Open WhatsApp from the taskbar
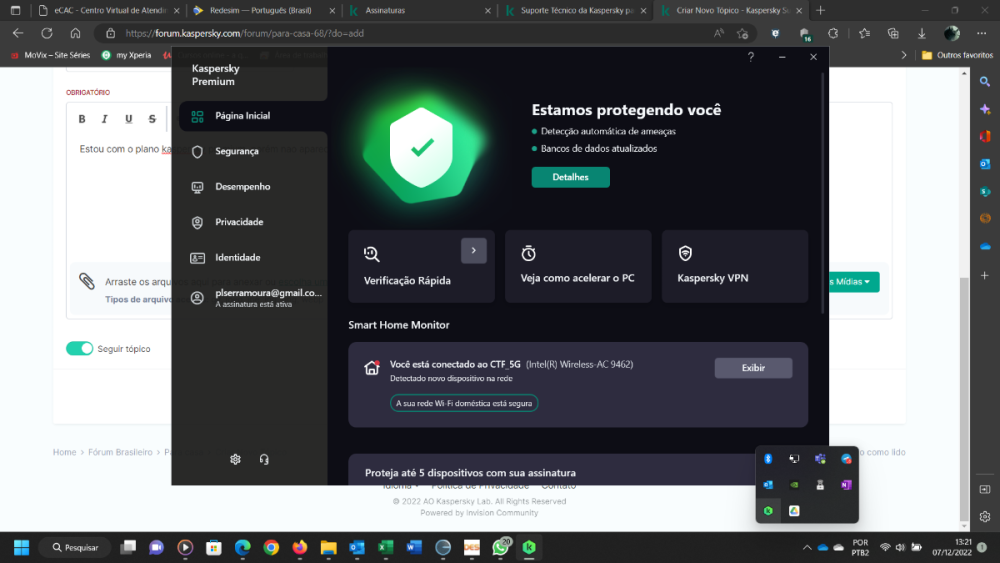 [x=501, y=547]
